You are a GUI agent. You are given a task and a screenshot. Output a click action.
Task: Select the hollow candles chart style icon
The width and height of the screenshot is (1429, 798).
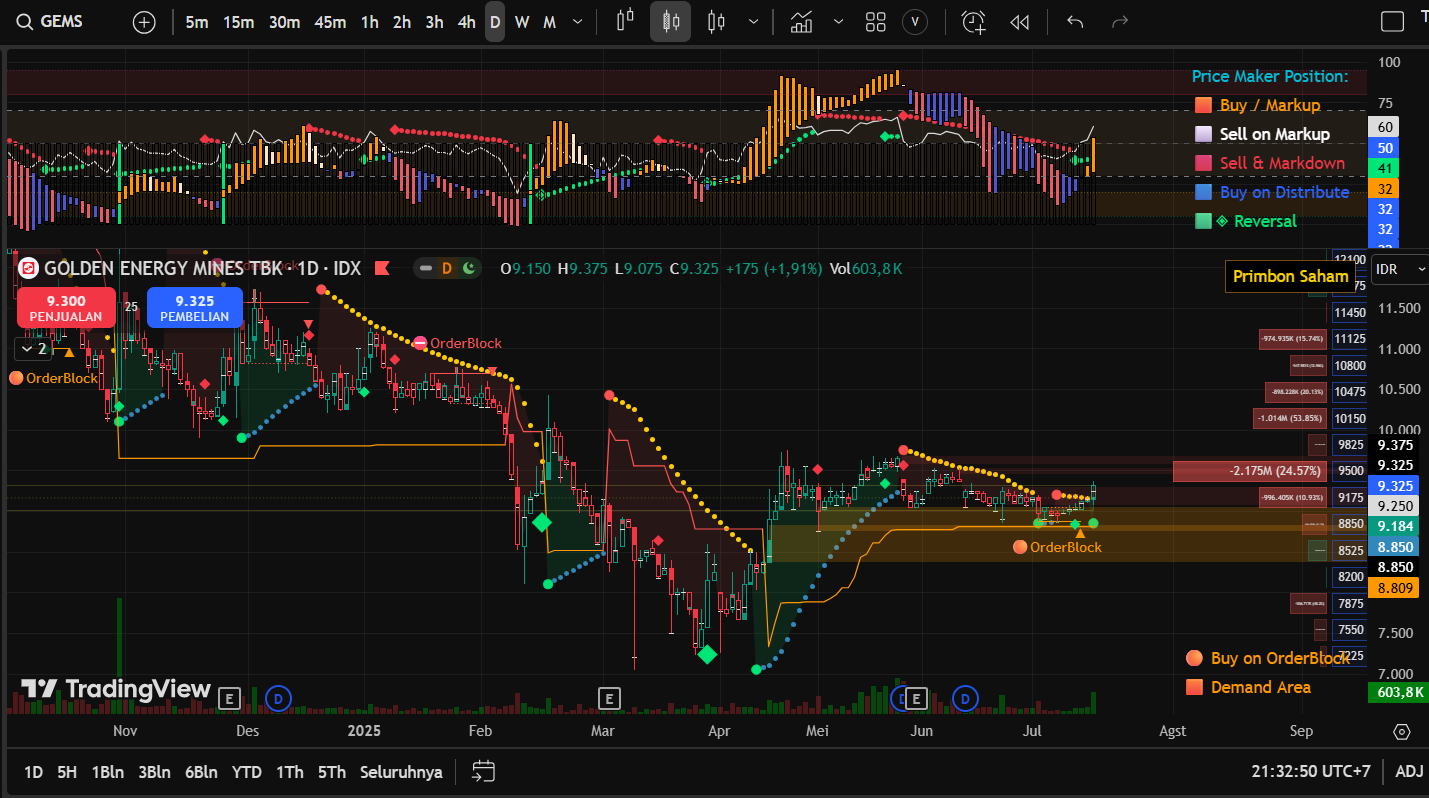[x=714, y=21]
